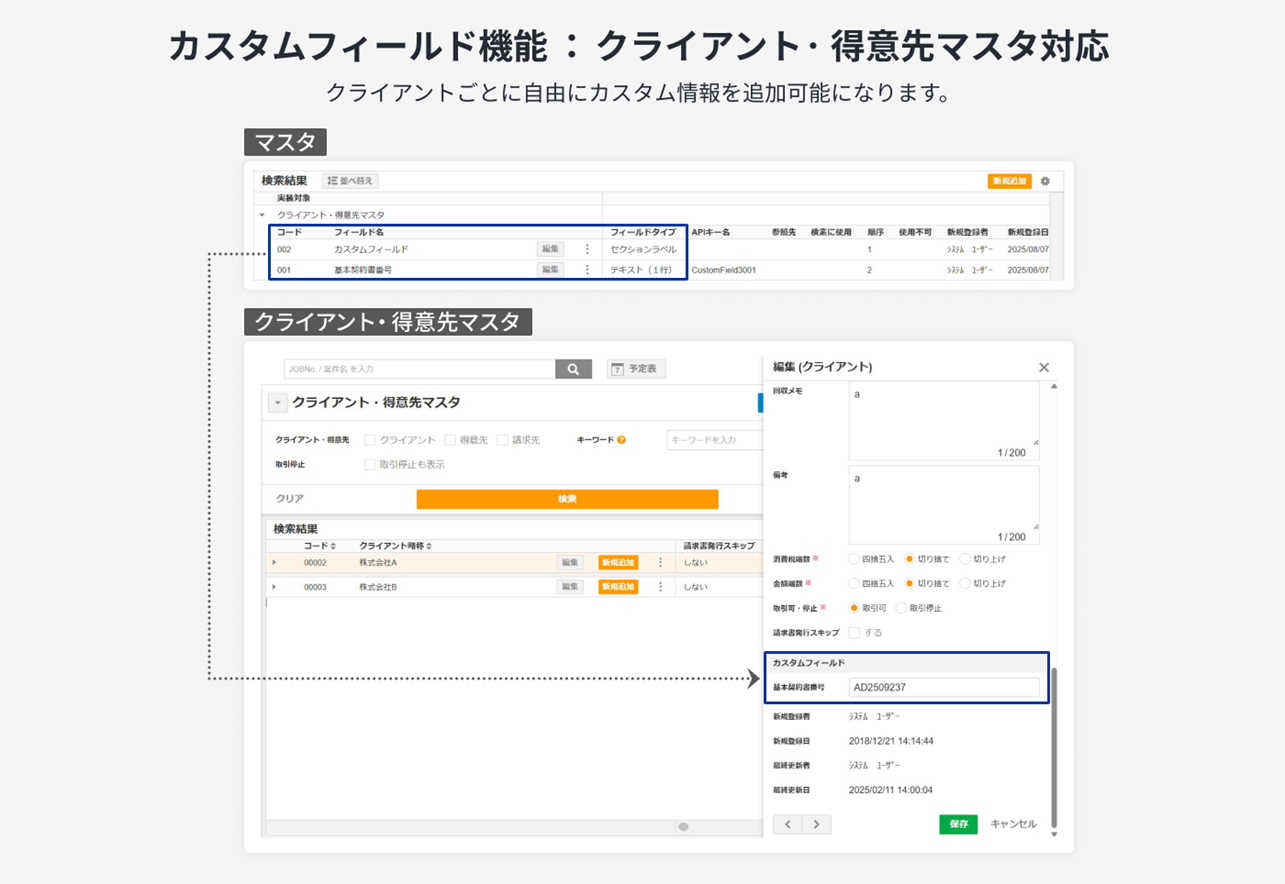The height and width of the screenshot is (884, 1285).
Task: Click the クリア link
Action: click(x=290, y=499)
